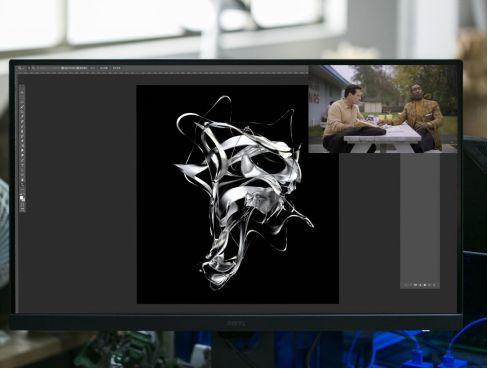
Task: Toggle the Show Transform Controls checkbox
Action: (62, 68)
